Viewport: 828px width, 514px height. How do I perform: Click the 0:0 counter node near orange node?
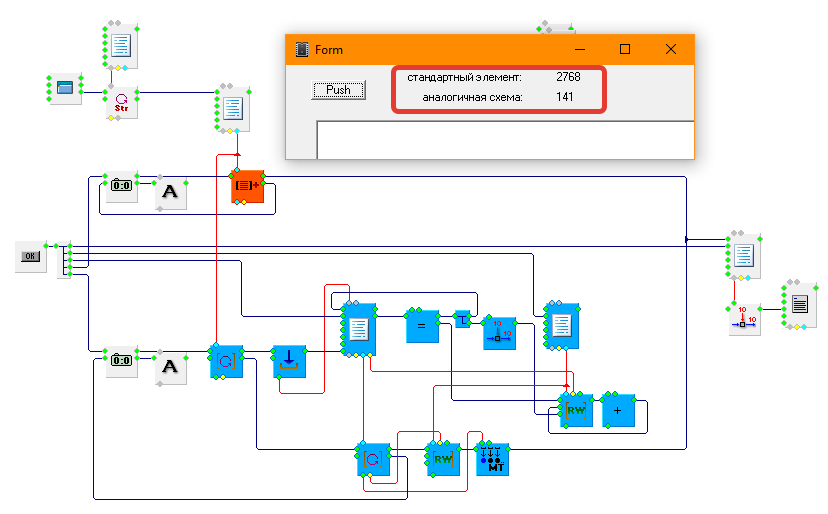[x=121, y=186]
